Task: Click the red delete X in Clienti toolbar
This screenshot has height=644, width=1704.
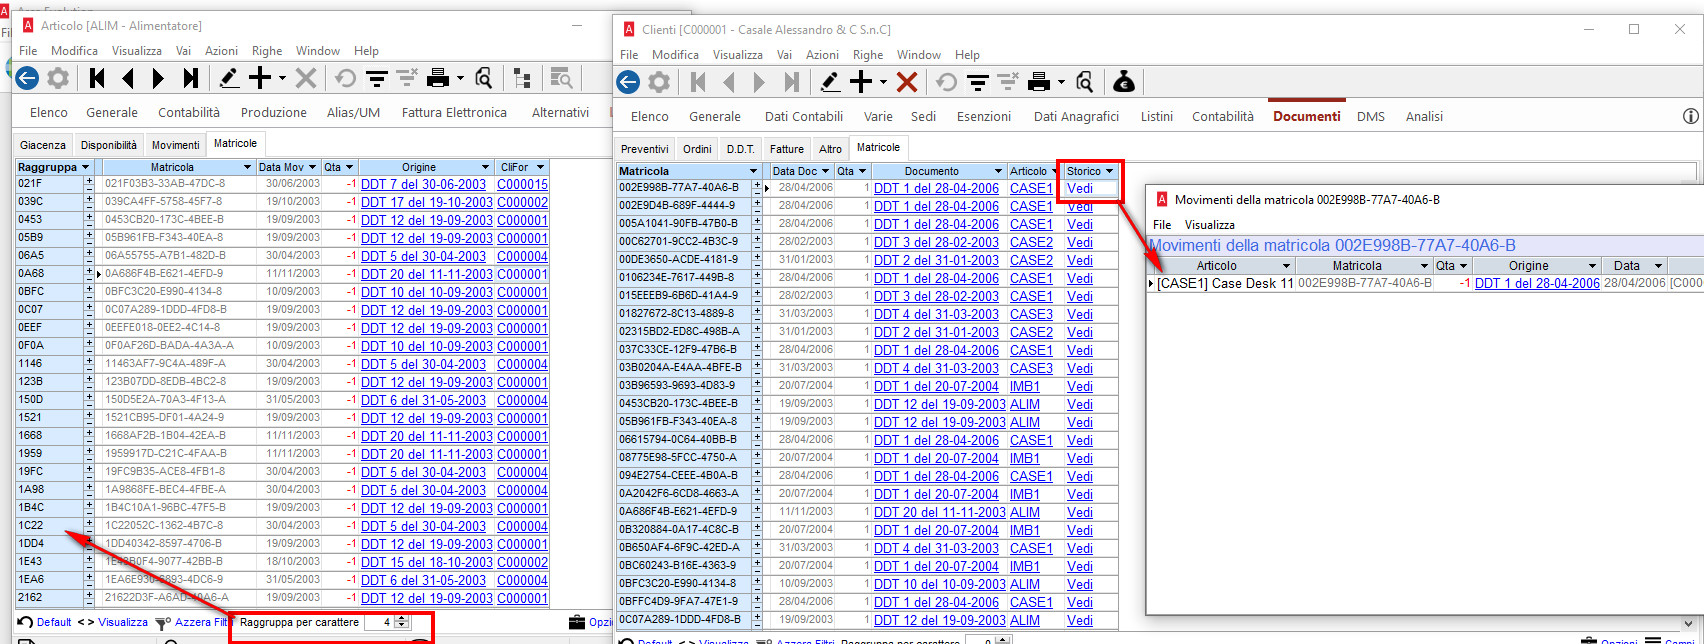Action: pos(907,82)
